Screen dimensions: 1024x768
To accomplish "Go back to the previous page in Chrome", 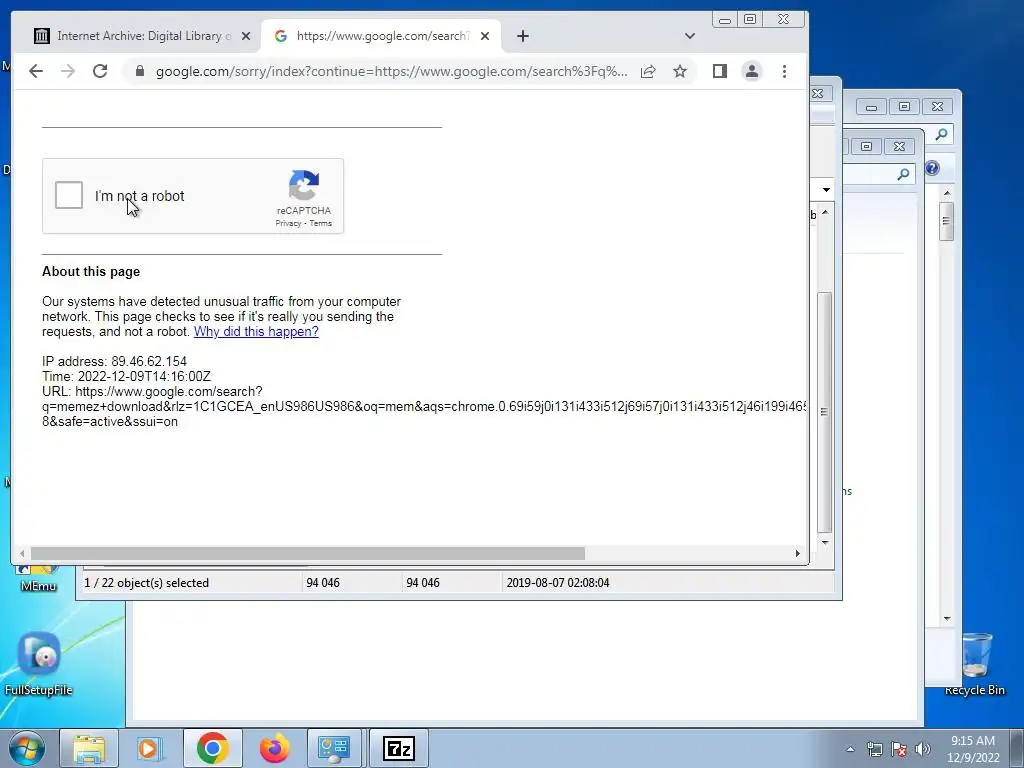I will coord(36,71).
